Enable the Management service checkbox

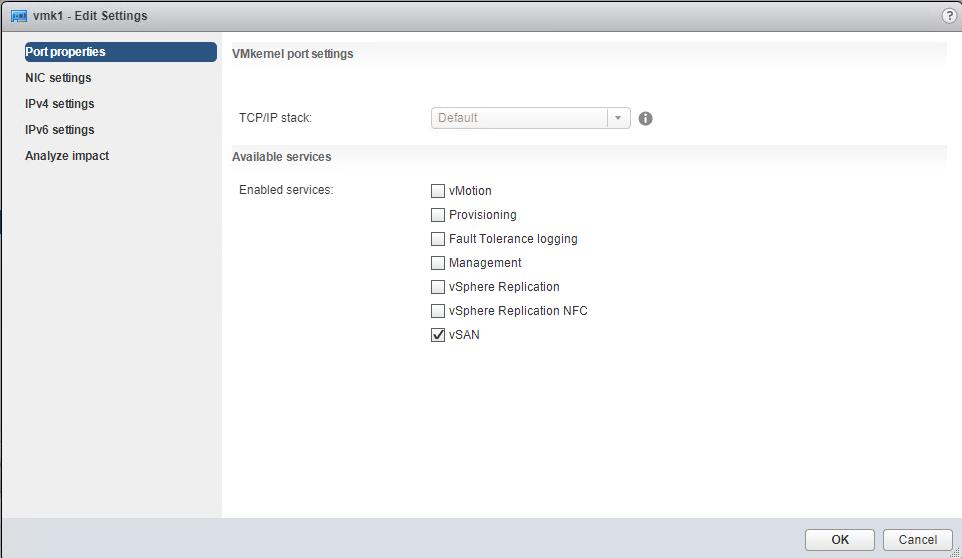(437, 262)
